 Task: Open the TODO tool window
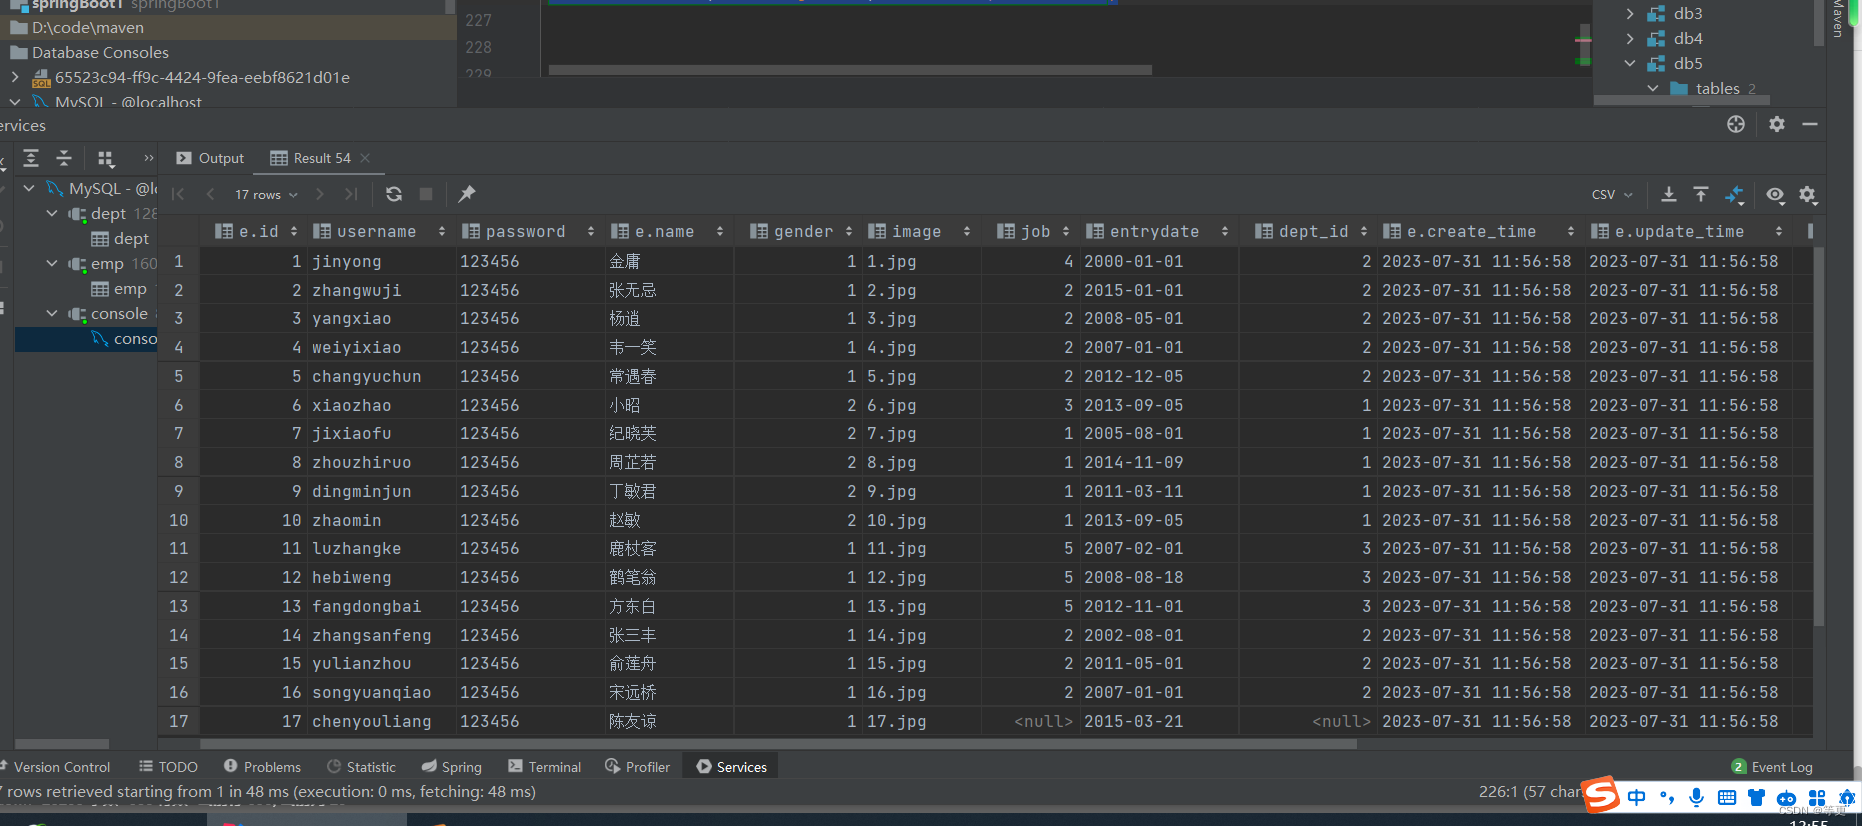pyautogui.click(x=168, y=767)
